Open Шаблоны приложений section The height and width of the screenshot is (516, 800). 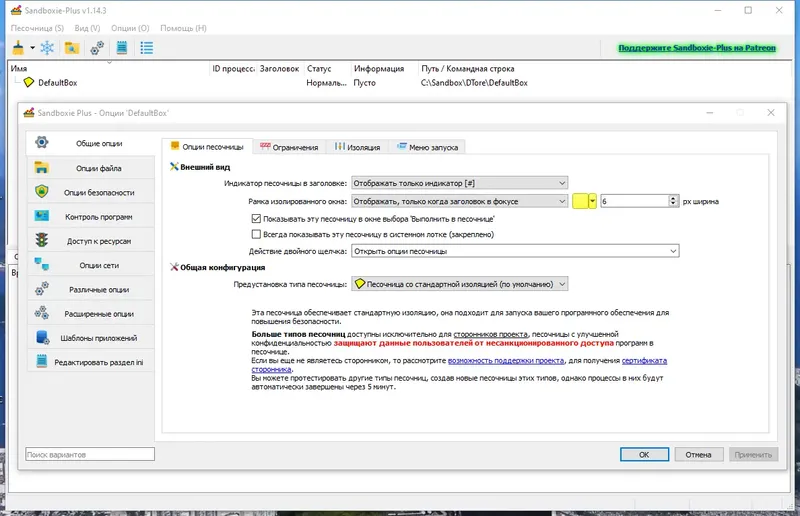click(x=90, y=338)
